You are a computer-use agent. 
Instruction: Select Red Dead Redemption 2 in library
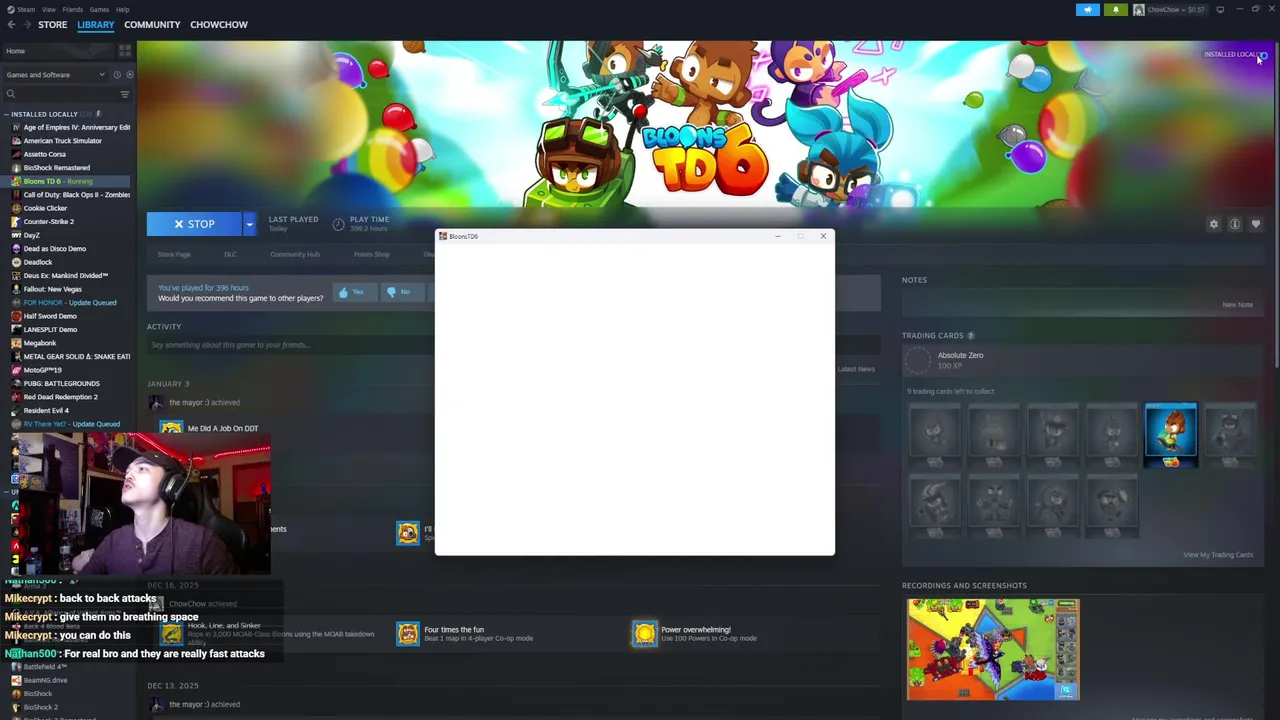pos(60,397)
